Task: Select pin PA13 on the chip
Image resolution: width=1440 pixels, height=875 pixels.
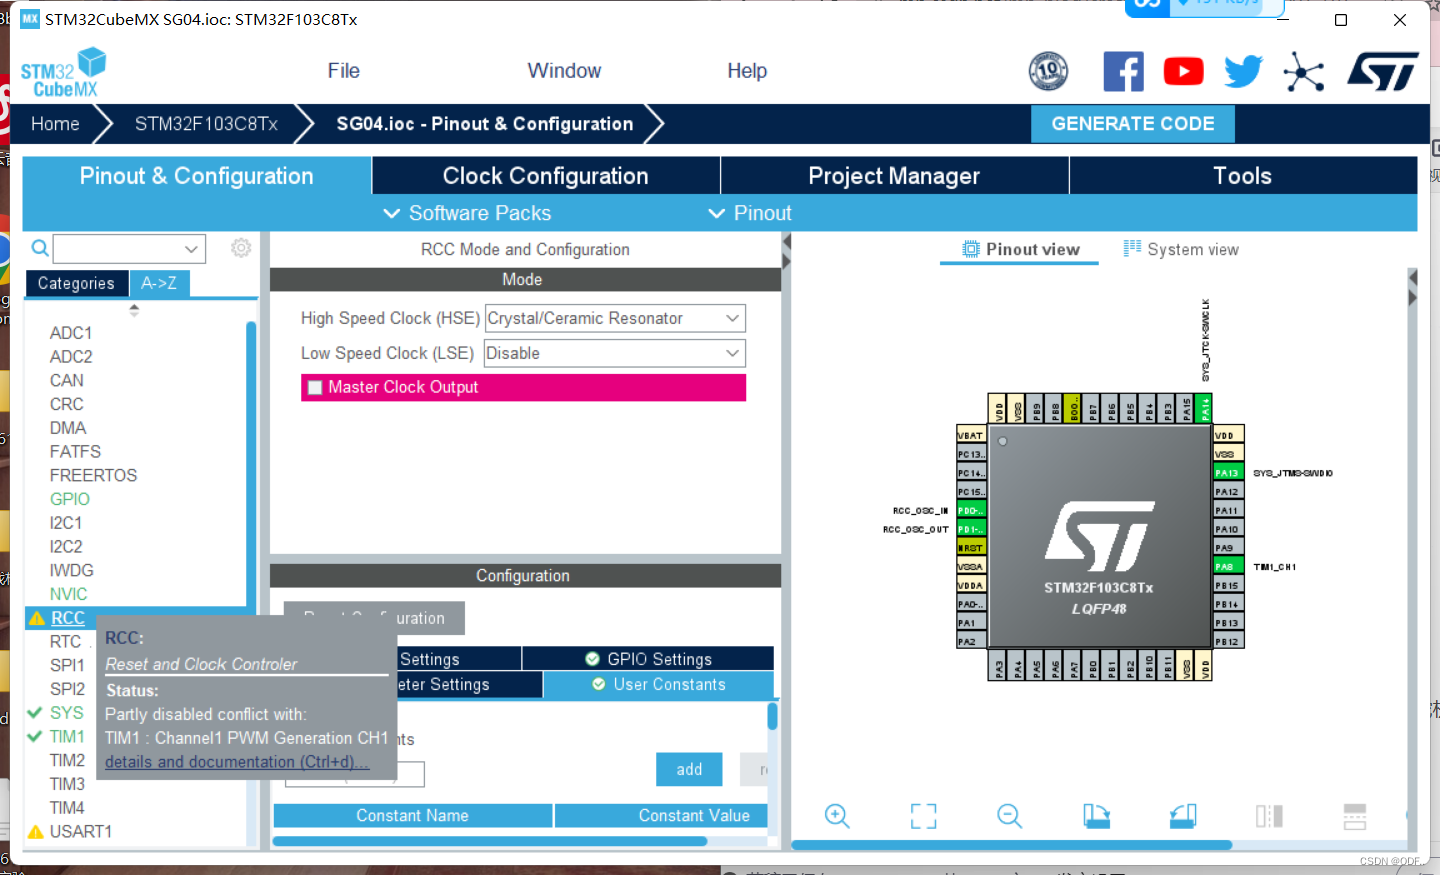Action: coord(1228,473)
